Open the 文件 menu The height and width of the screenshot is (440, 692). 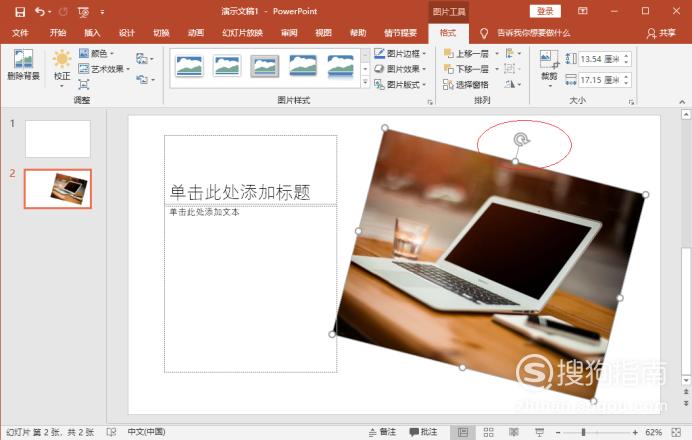[x=20, y=33]
